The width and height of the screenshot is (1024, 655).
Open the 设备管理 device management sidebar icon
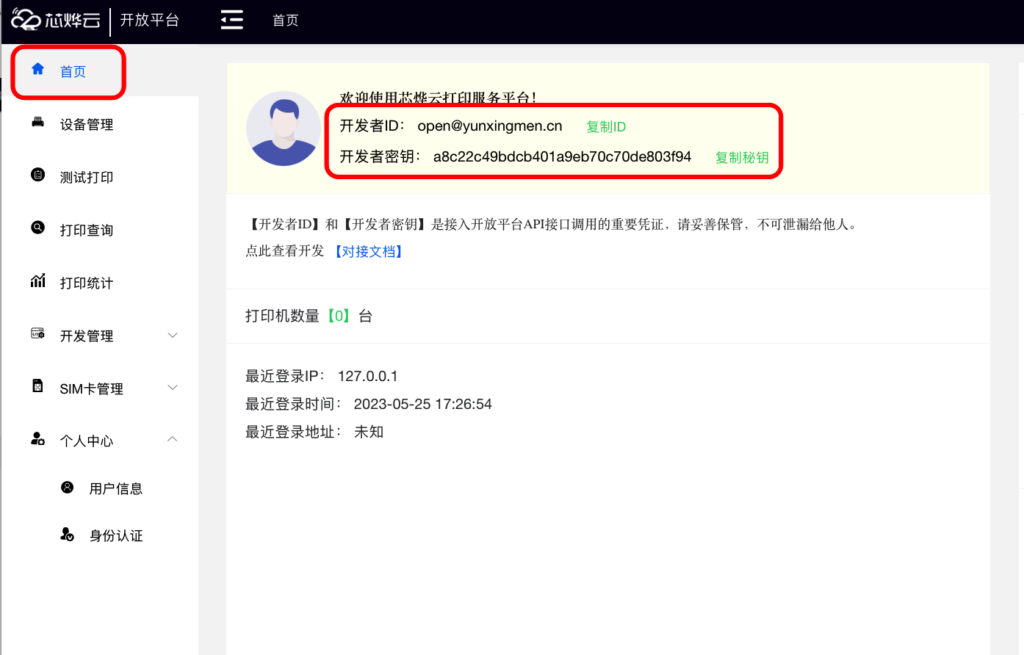click(35, 124)
